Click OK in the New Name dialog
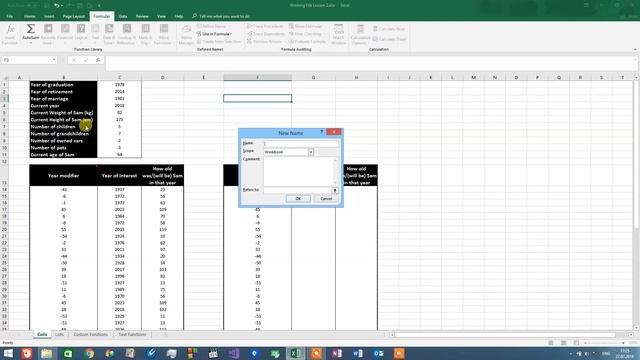The image size is (640, 360). pos(298,199)
